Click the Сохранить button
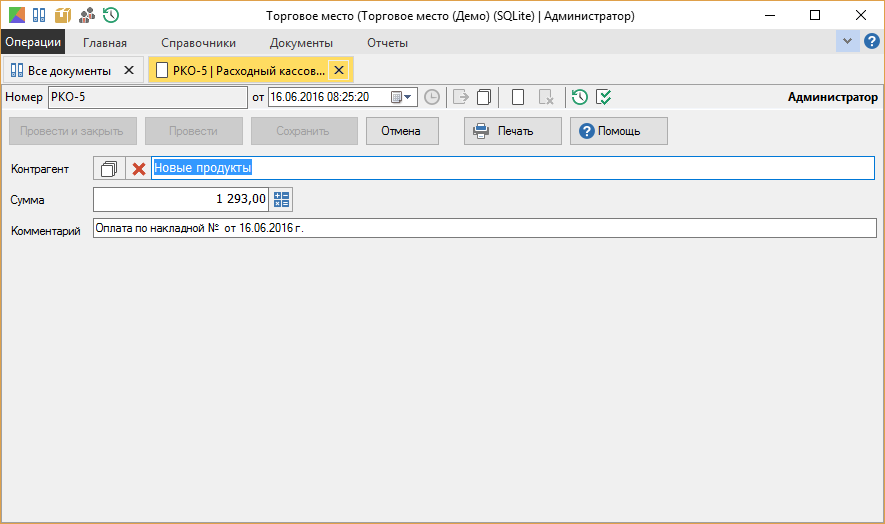Image resolution: width=885 pixels, height=524 pixels. (304, 131)
